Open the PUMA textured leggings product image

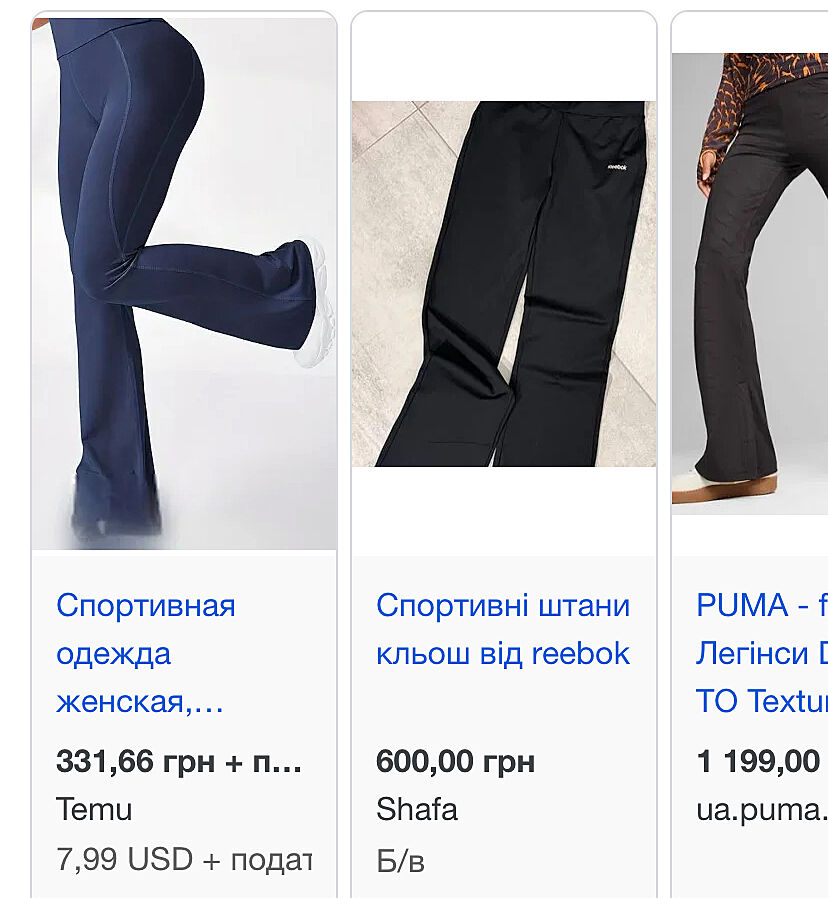click(x=750, y=283)
